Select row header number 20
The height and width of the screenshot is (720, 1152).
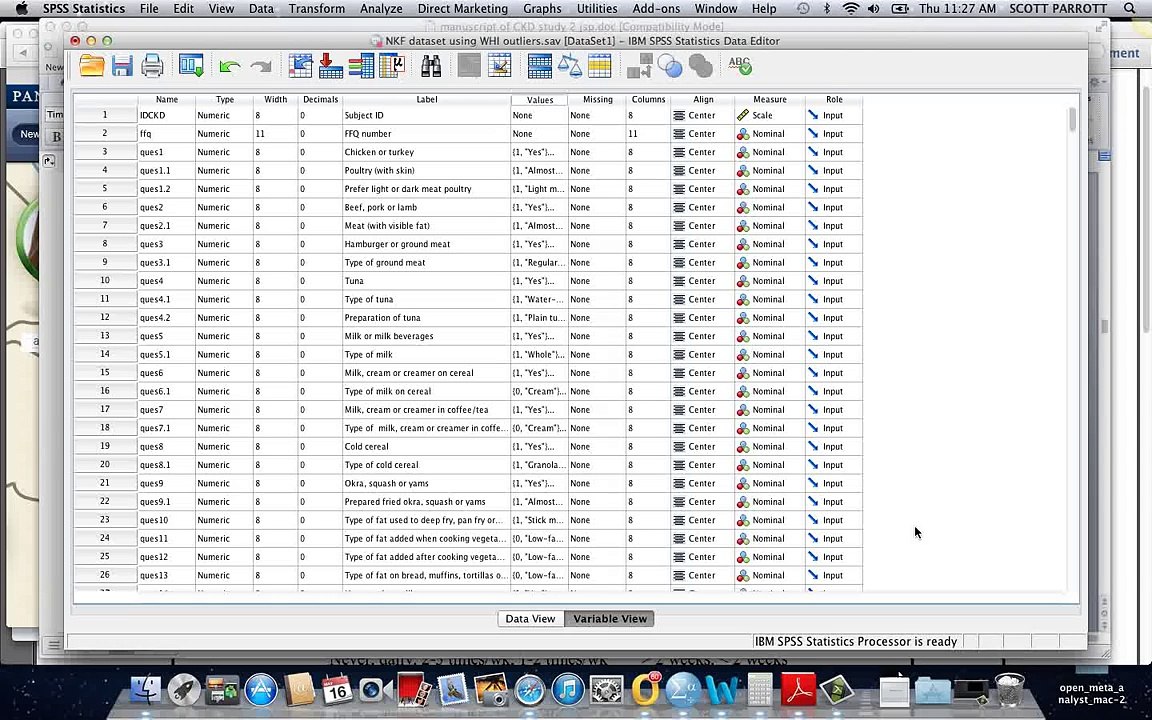point(105,464)
